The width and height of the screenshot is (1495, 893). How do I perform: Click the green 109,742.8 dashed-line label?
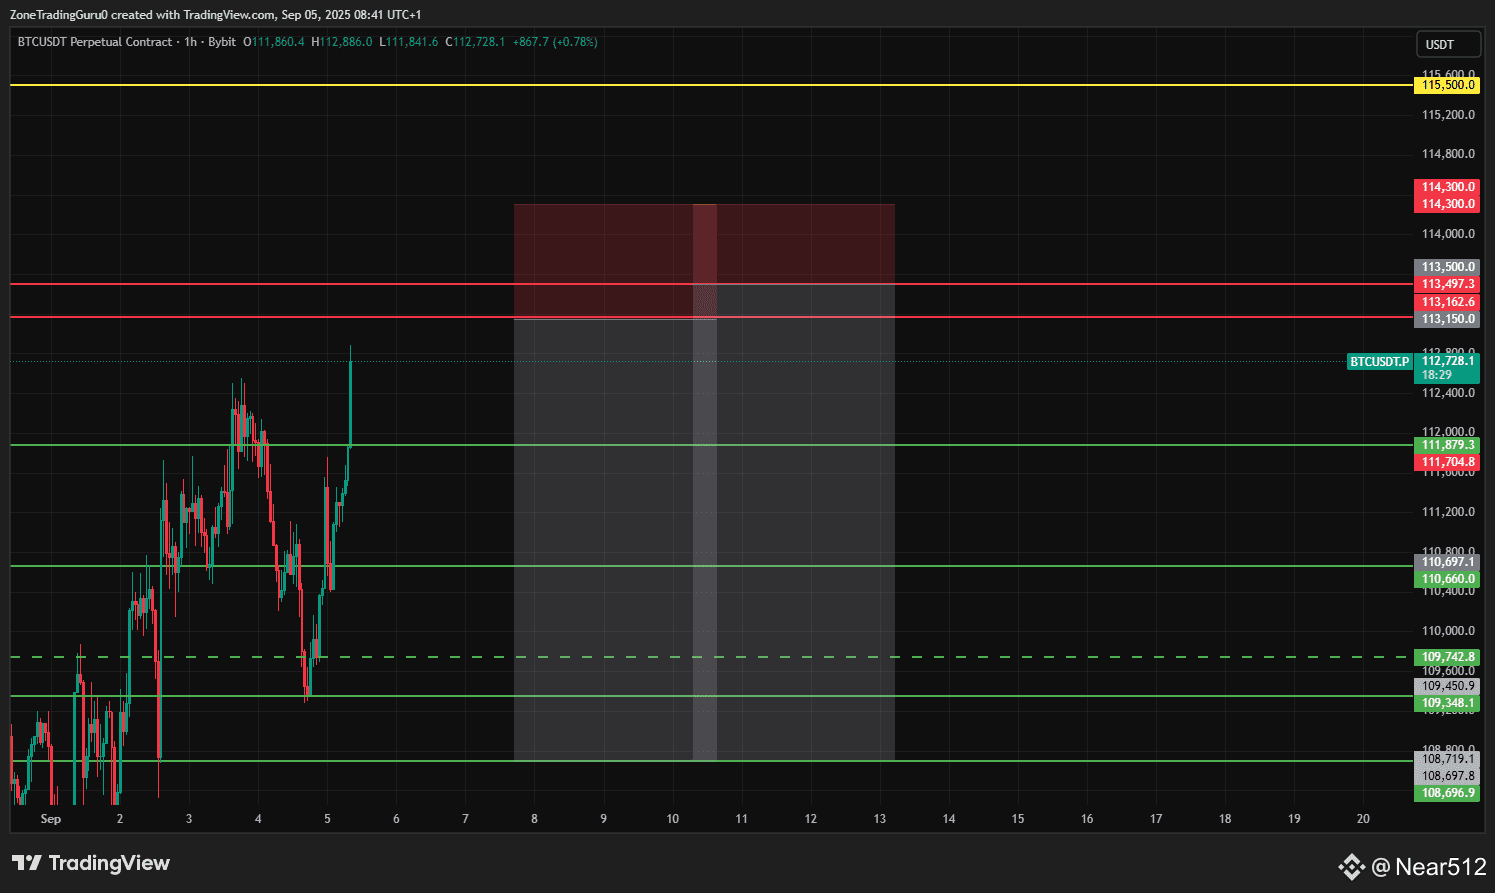[x=1447, y=657]
